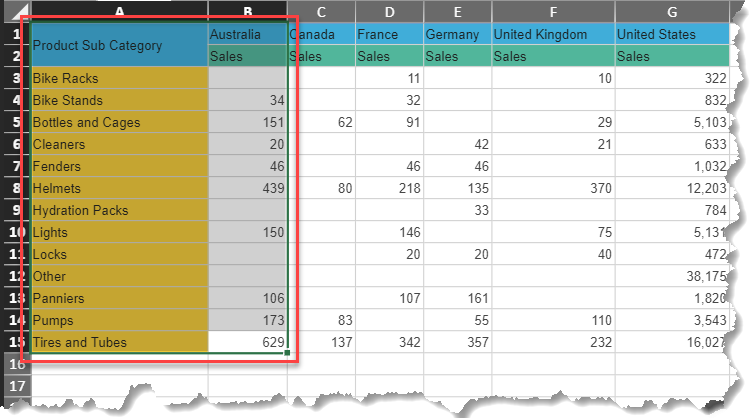Select the "United Kingdom" header cell
Viewport: 755px width, 418px height.
coord(551,34)
